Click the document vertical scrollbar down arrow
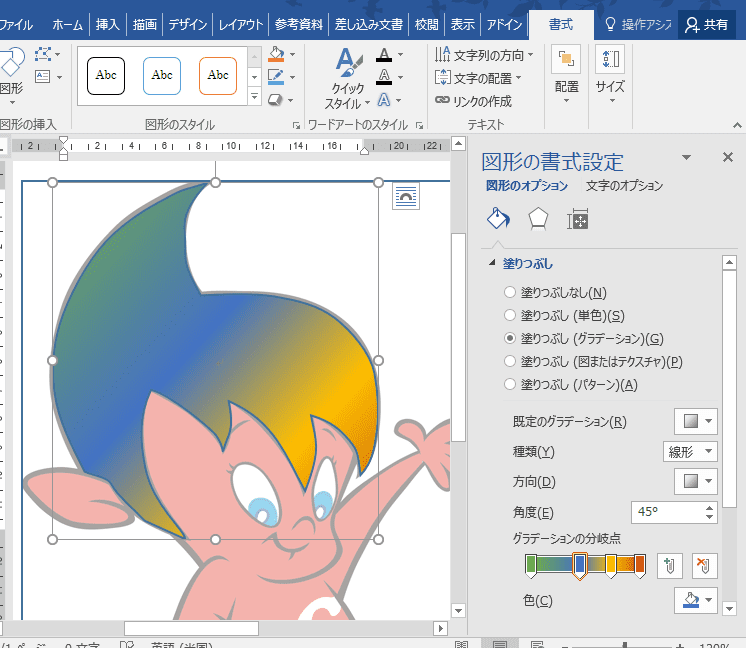The height and width of the screenshot is (648, 746). (x=458, y=610)
